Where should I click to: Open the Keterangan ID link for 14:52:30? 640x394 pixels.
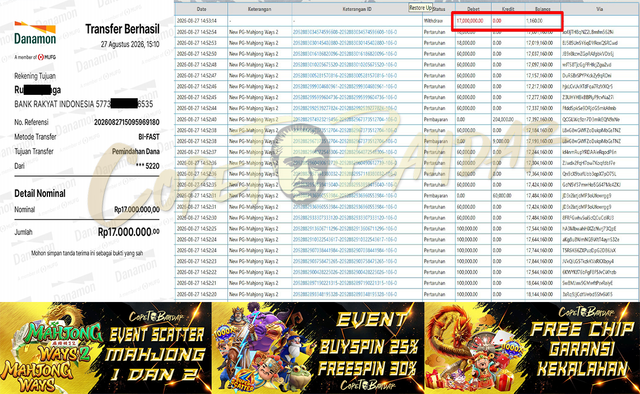pos(344,218)
